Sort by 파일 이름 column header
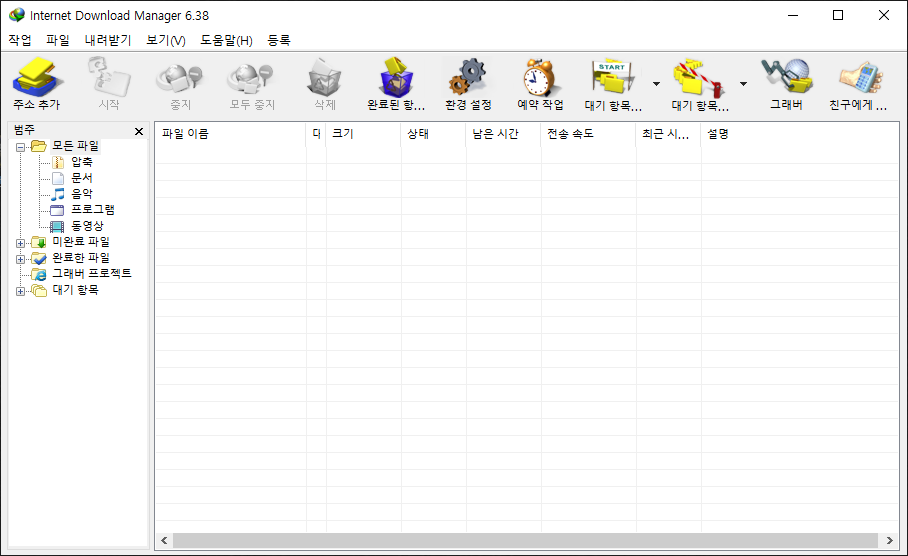Viewport: 908px width, 556px height. [x=230, y=134]
